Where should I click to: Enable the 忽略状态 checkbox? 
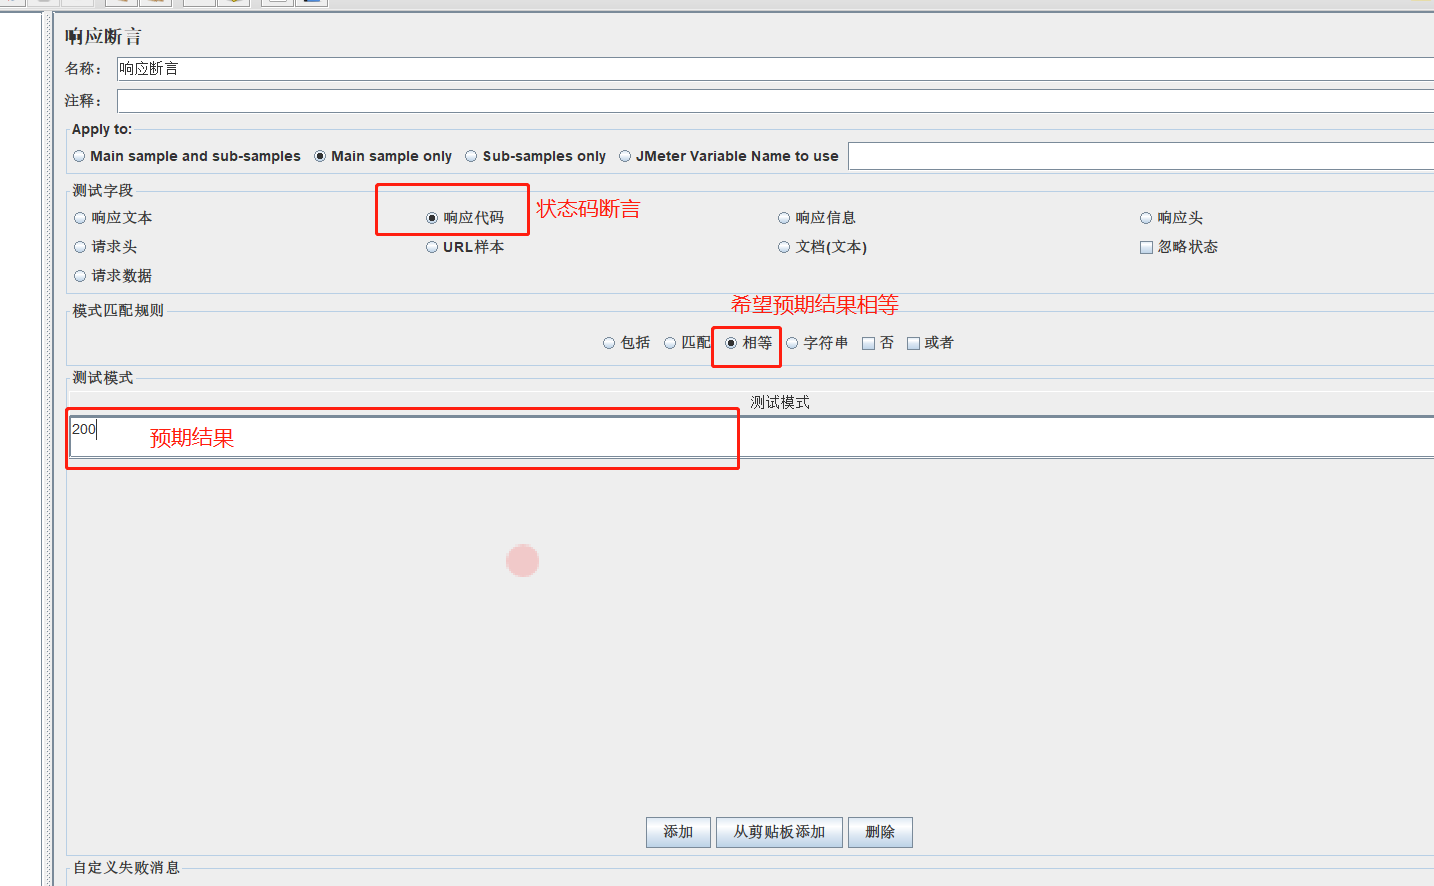(1179, 247)
